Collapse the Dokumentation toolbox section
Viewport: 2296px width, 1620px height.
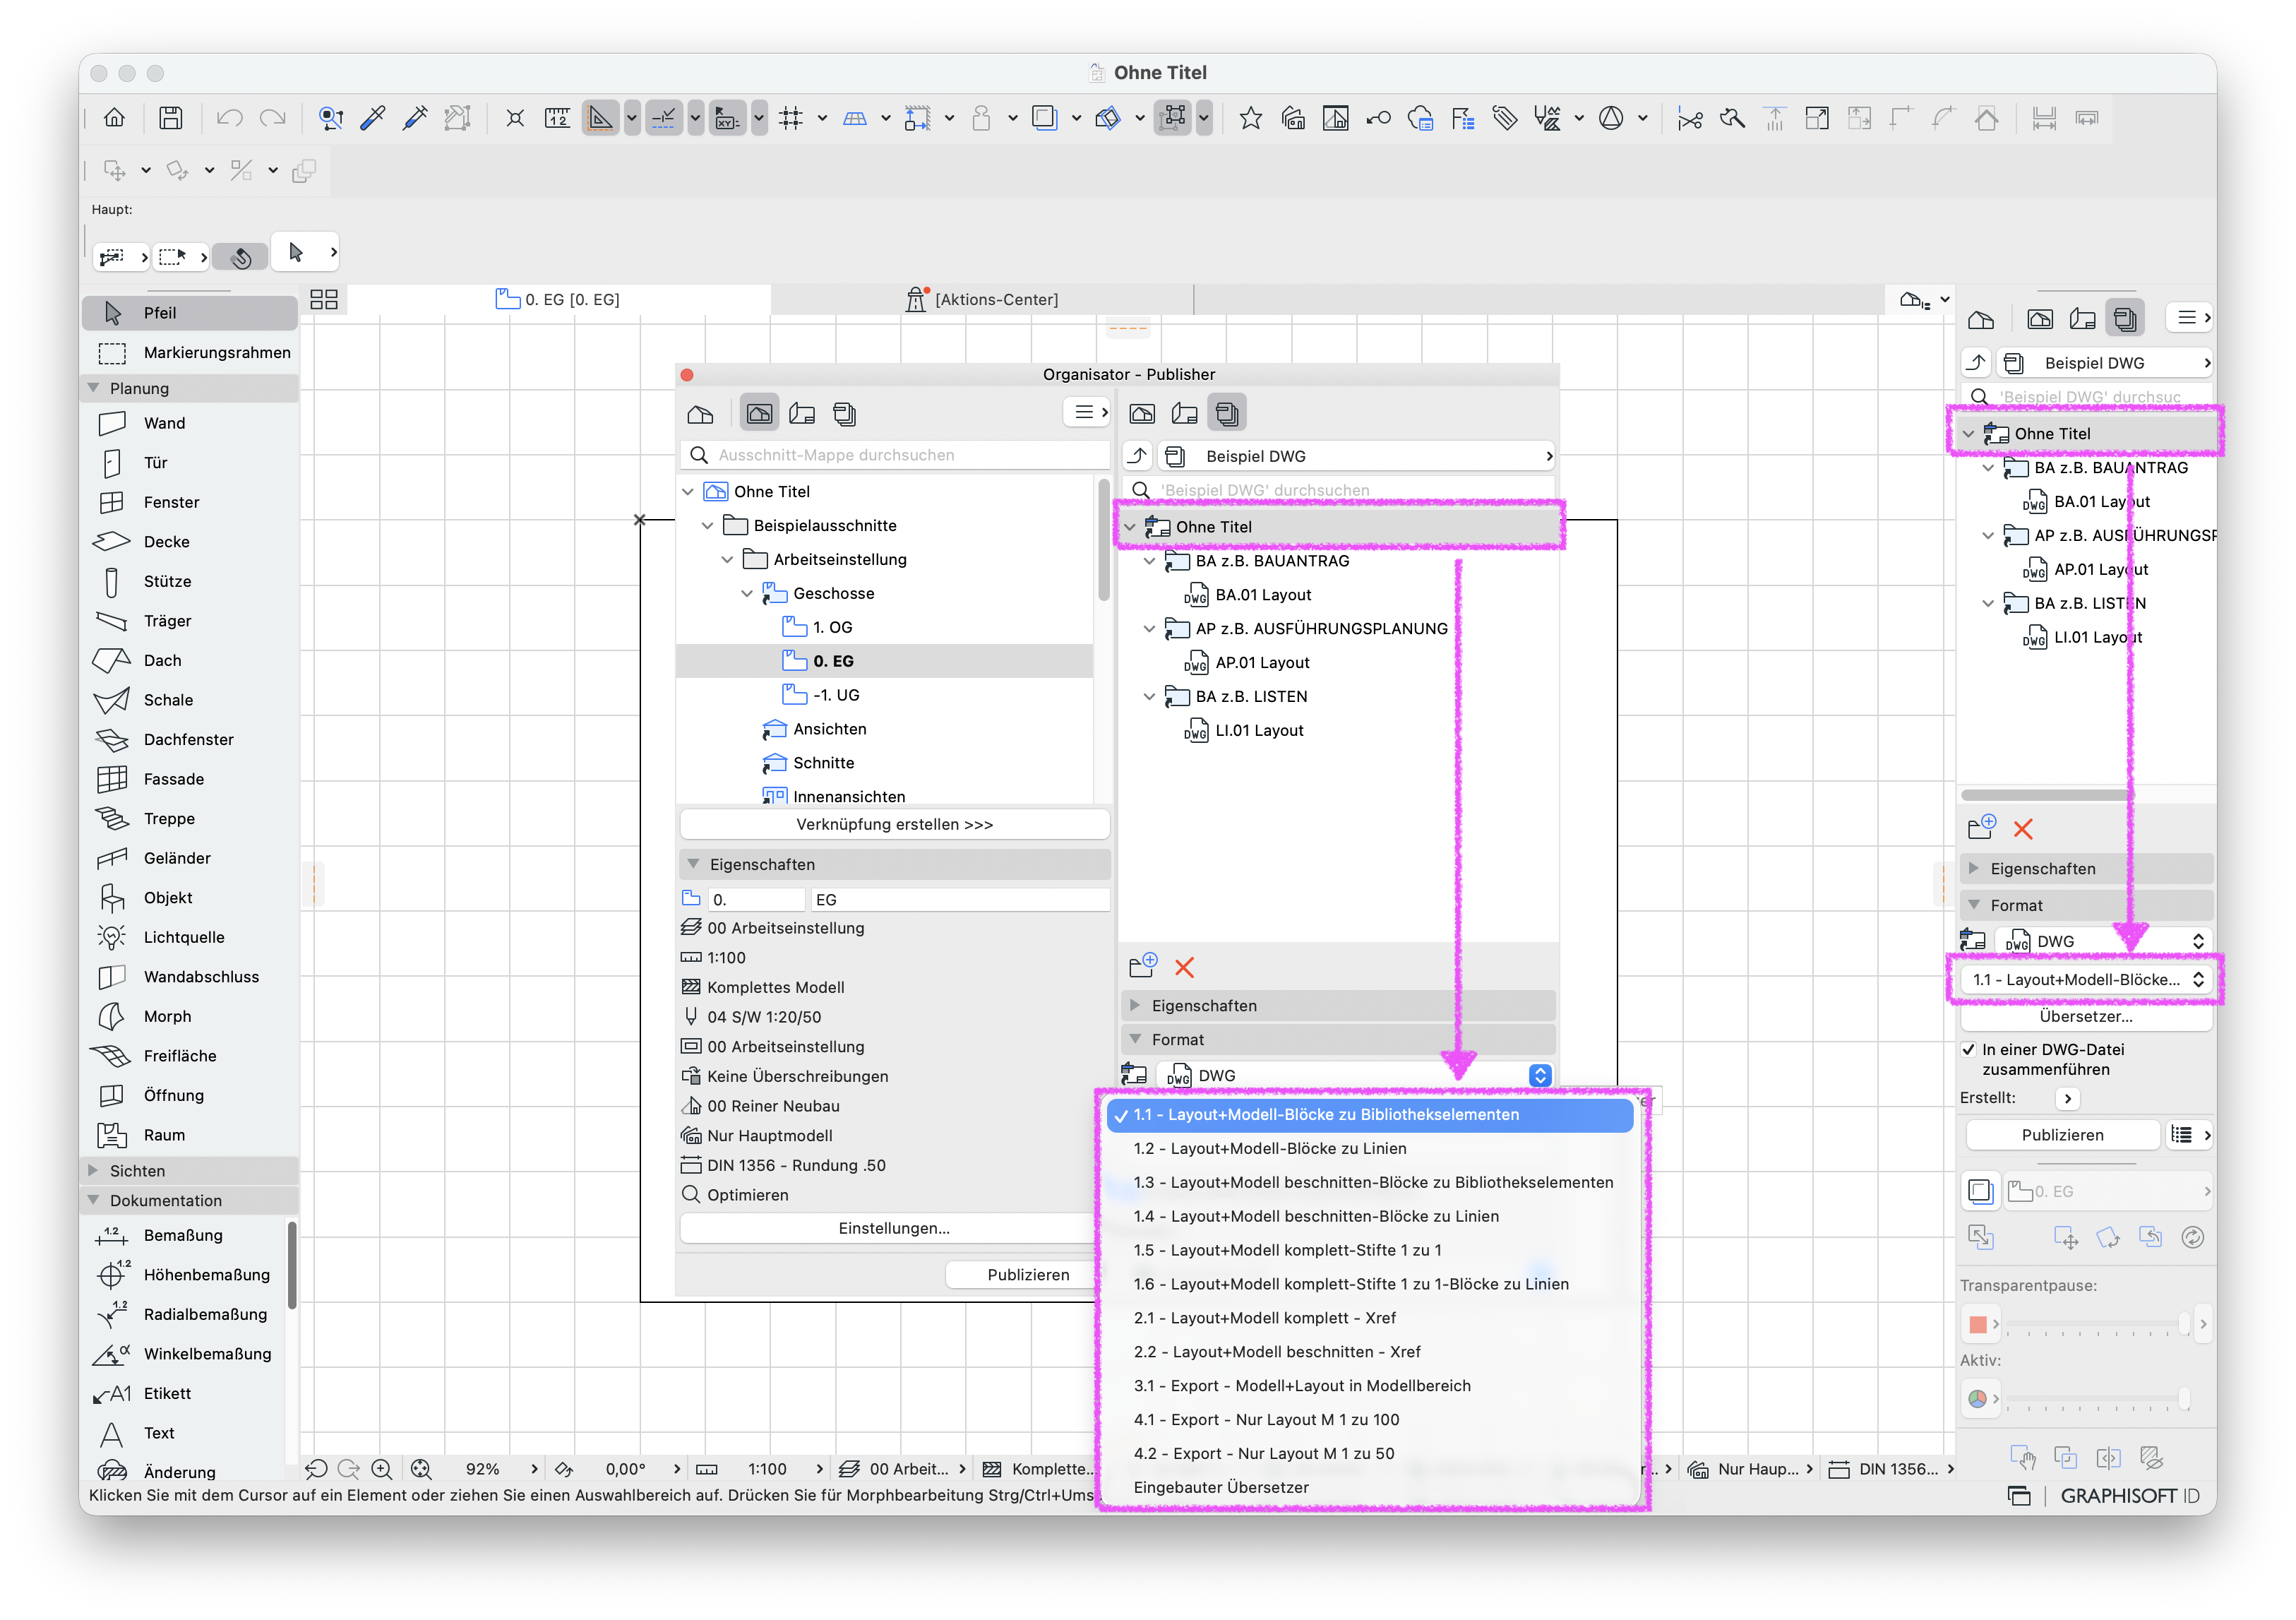[x=94, y=1200]
